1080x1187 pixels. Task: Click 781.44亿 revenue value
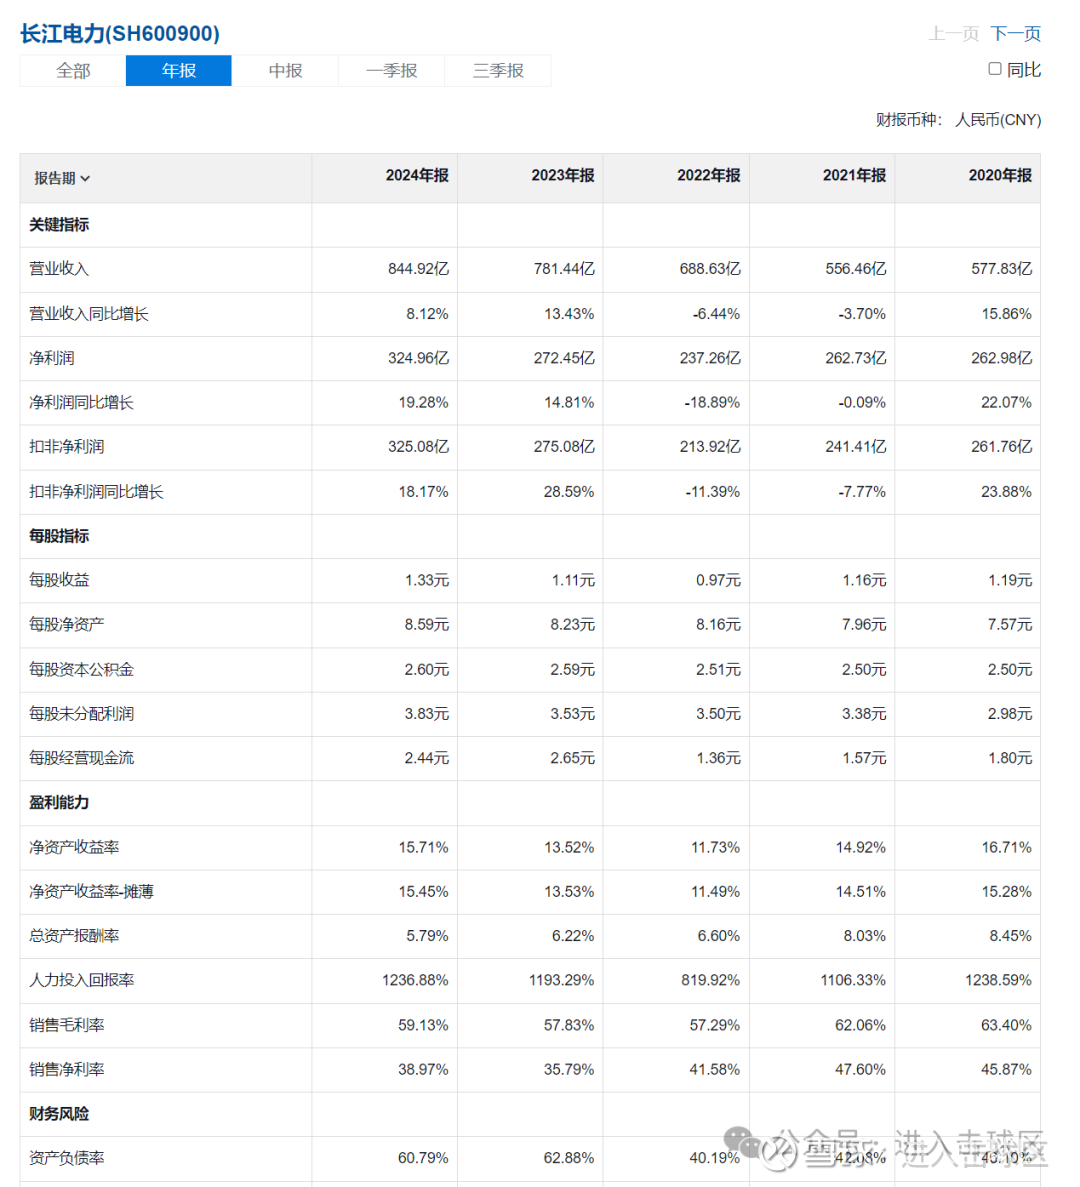pos(564,269)
